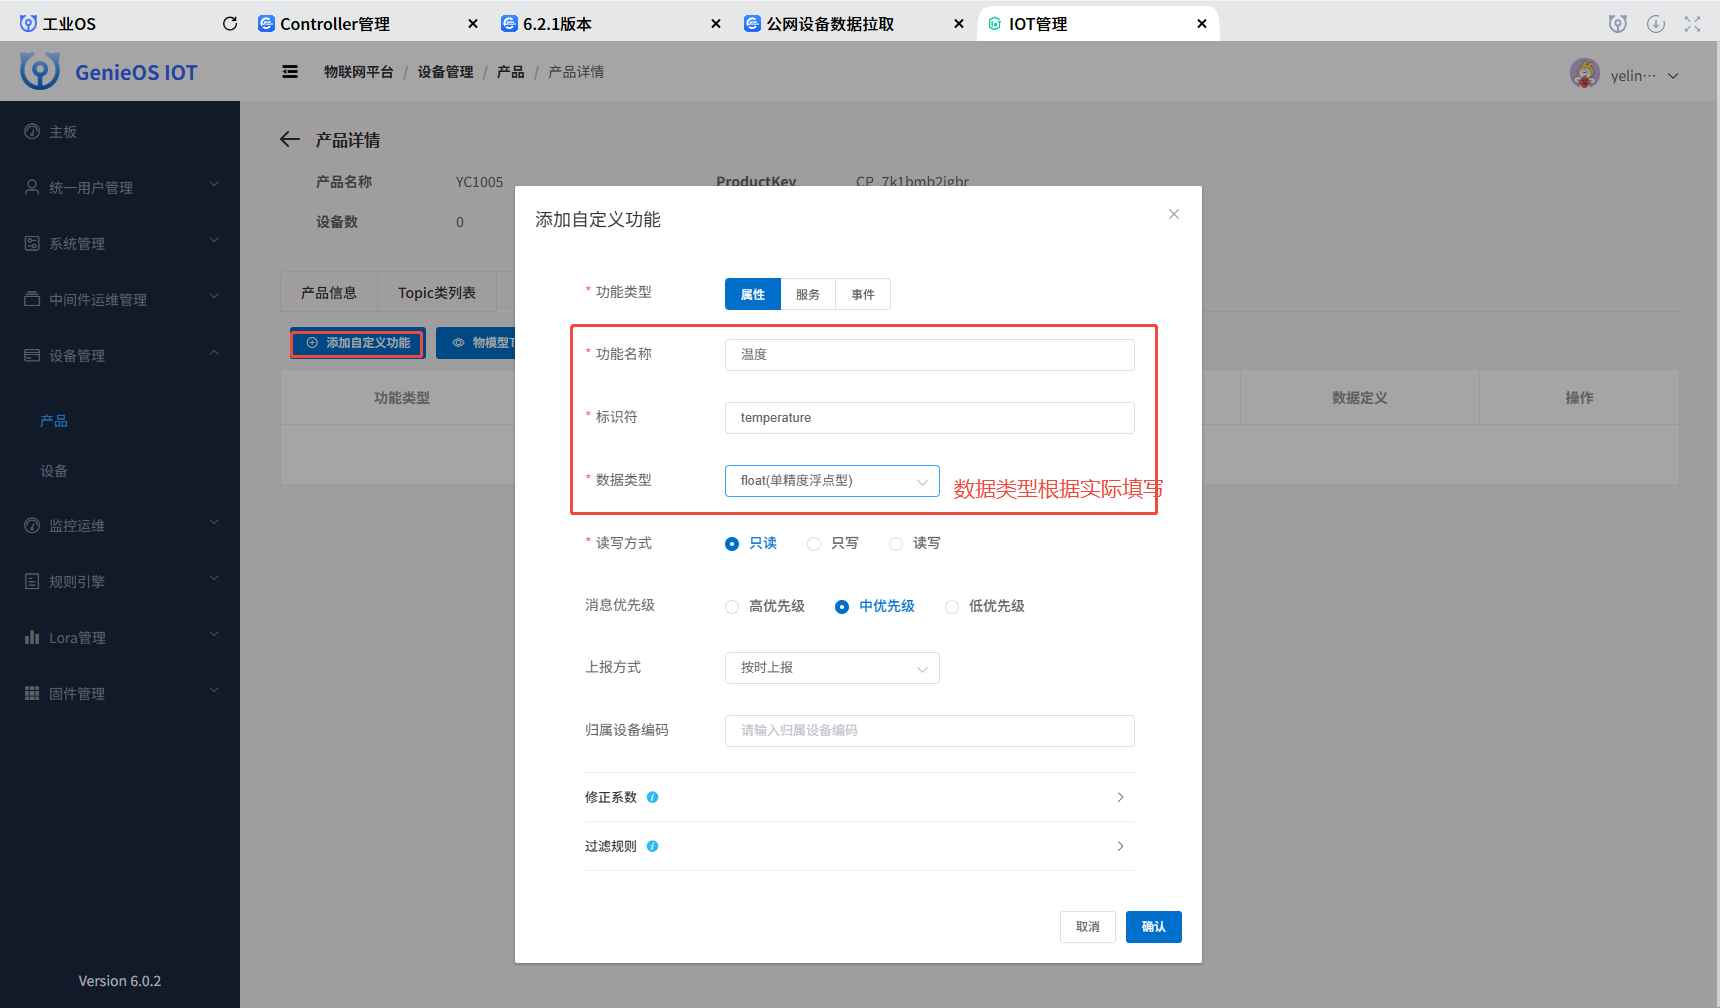
Task: Click the 规则引擎 sidebar icon
Action: (x=31, y=581)
